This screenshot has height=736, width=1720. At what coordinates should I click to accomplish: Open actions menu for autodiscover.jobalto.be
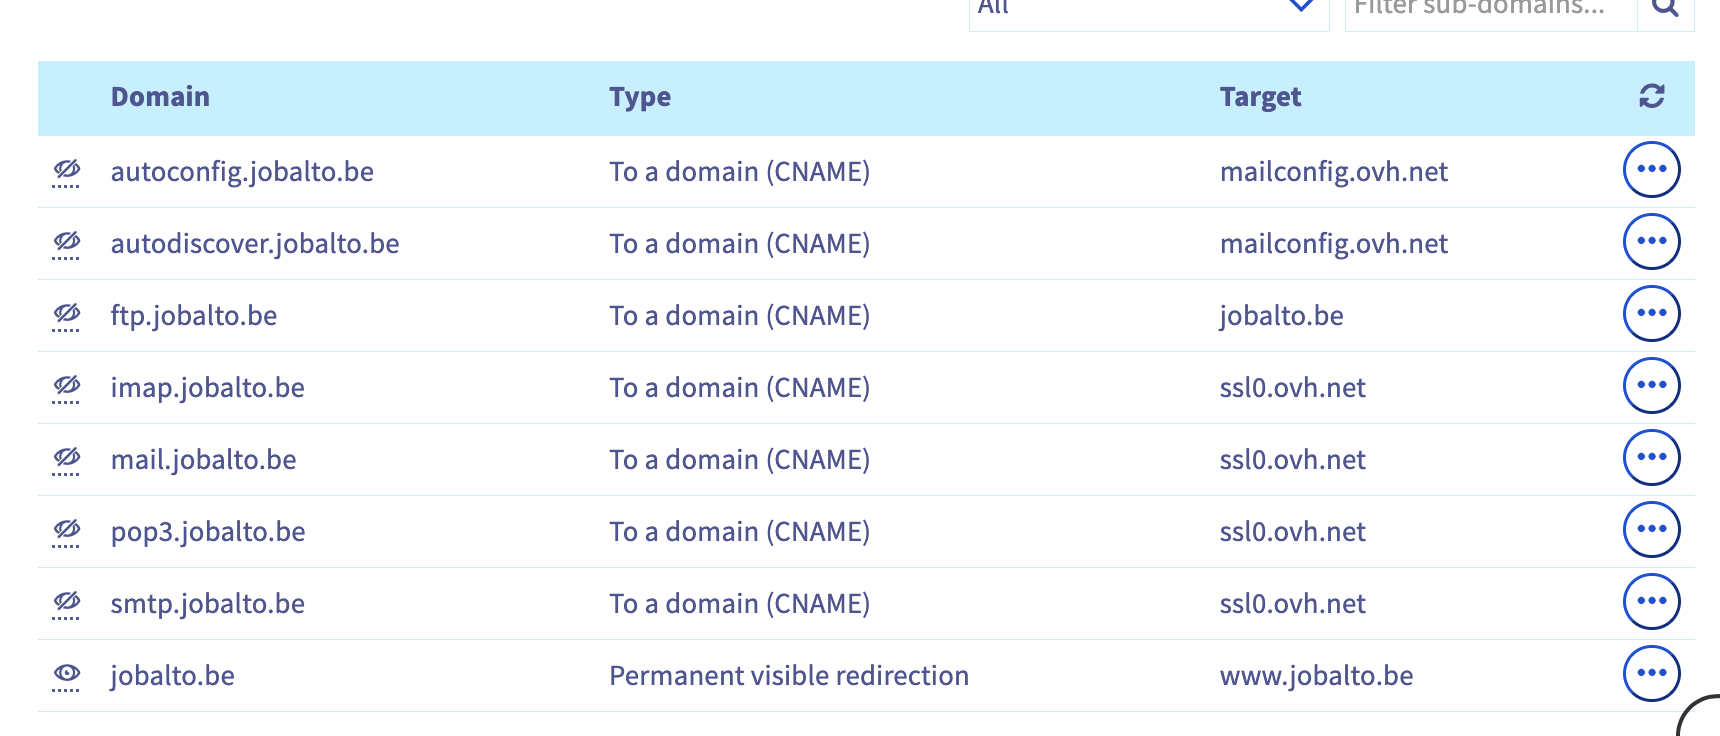1651,242
